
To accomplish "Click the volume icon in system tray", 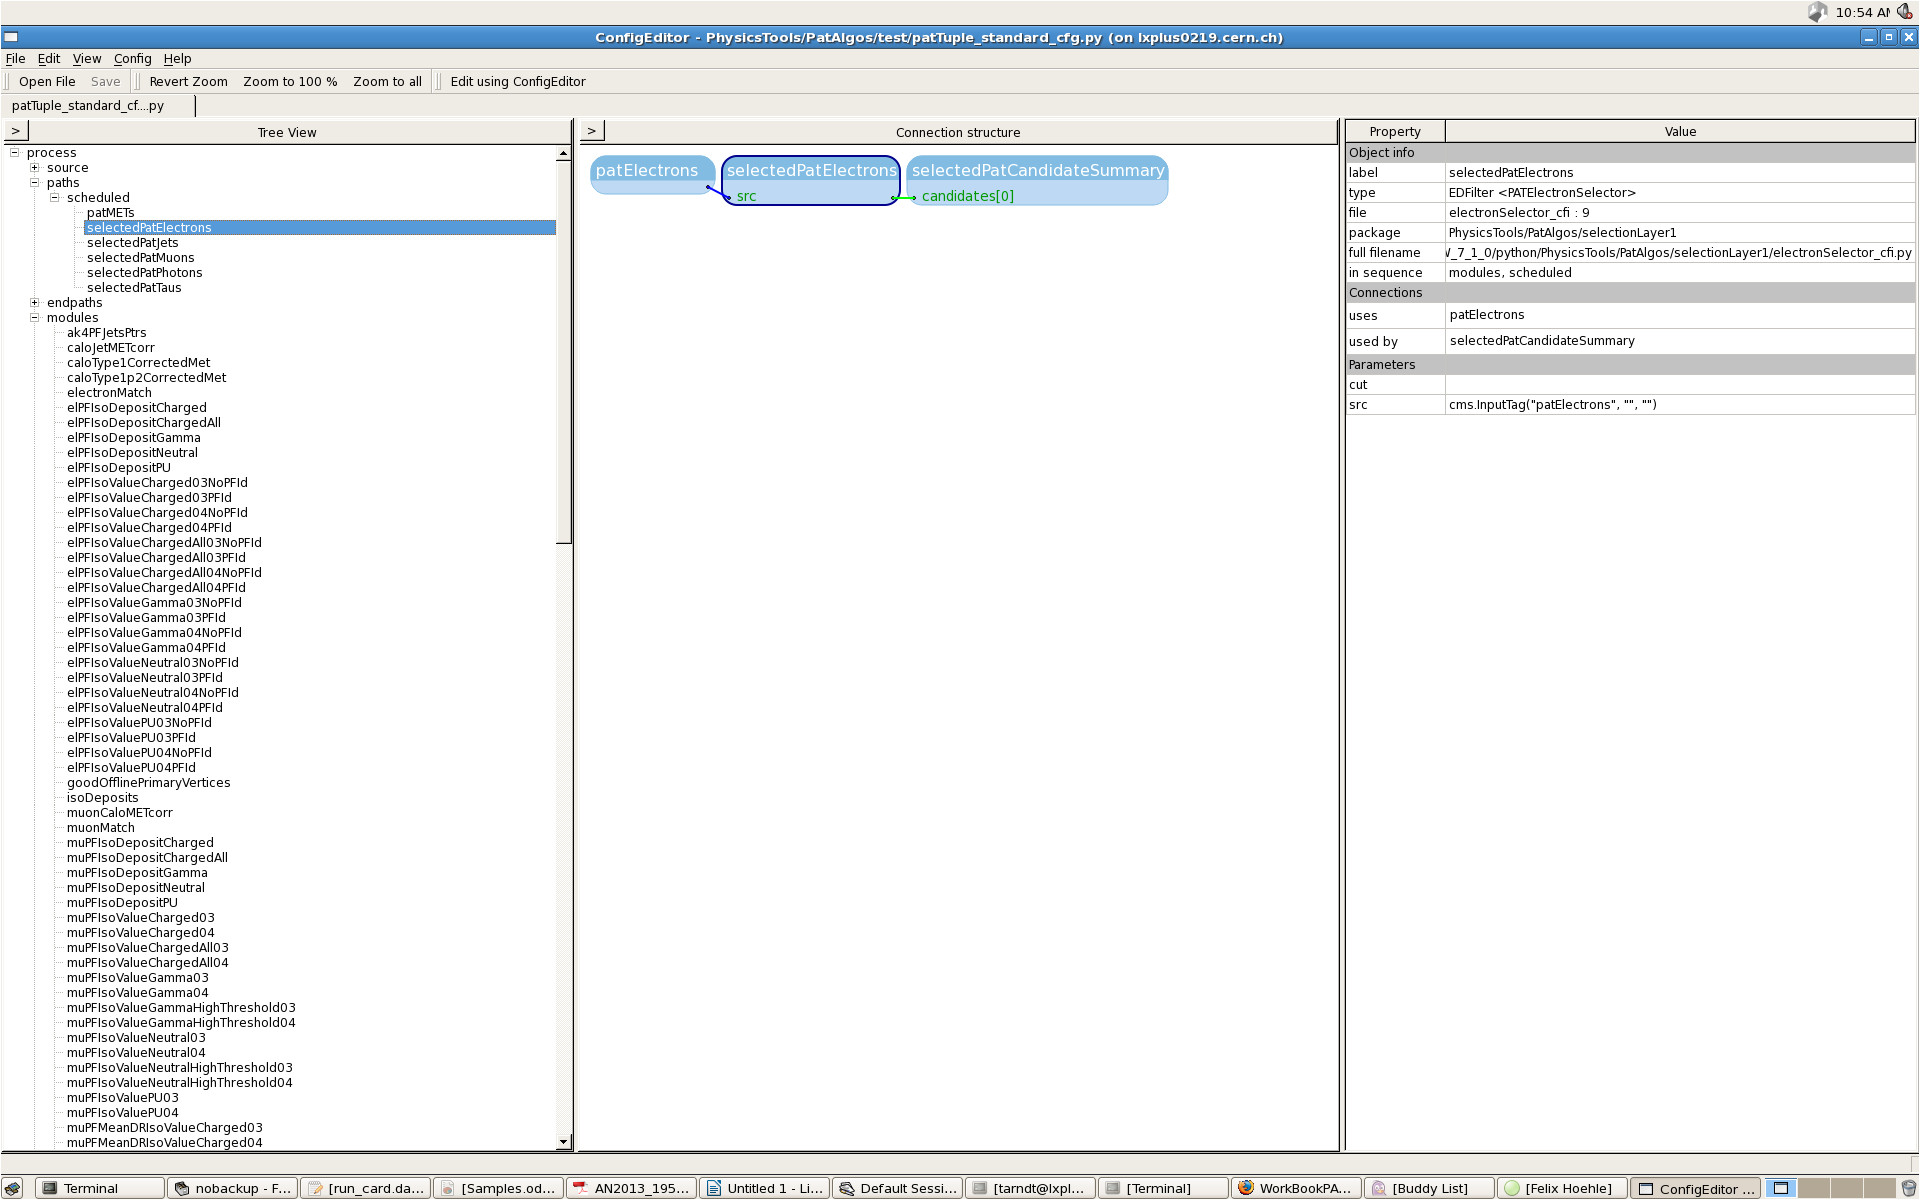I will pyautogui.click(x=1905, y=12).
